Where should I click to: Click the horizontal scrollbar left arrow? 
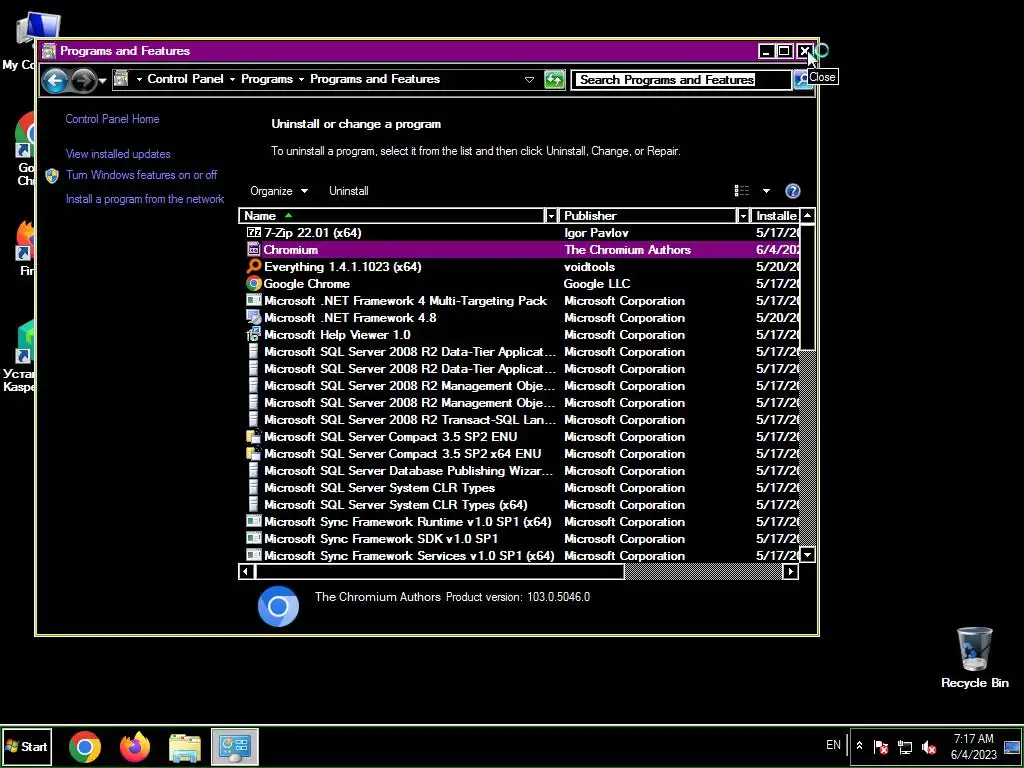[246, 572]
